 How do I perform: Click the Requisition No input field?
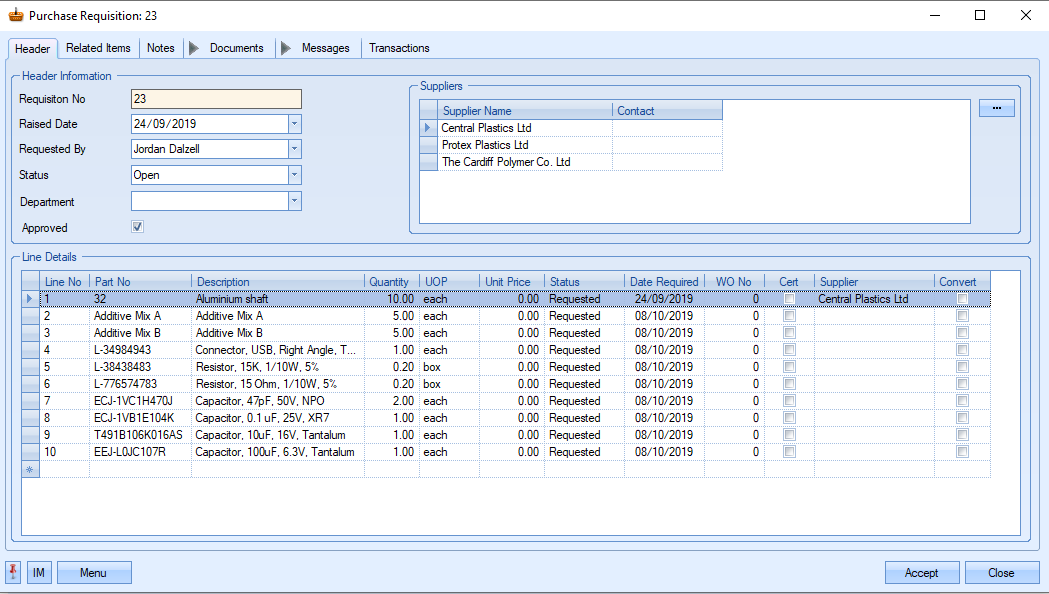click(216, 99)
